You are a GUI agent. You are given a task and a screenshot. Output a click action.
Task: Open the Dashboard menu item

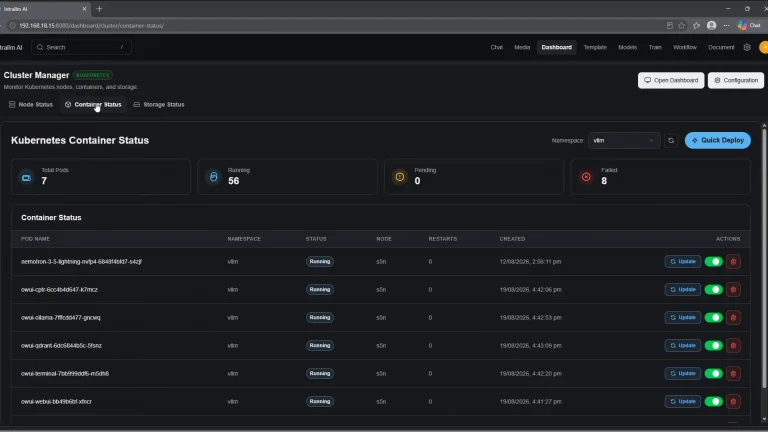[556, 48]
